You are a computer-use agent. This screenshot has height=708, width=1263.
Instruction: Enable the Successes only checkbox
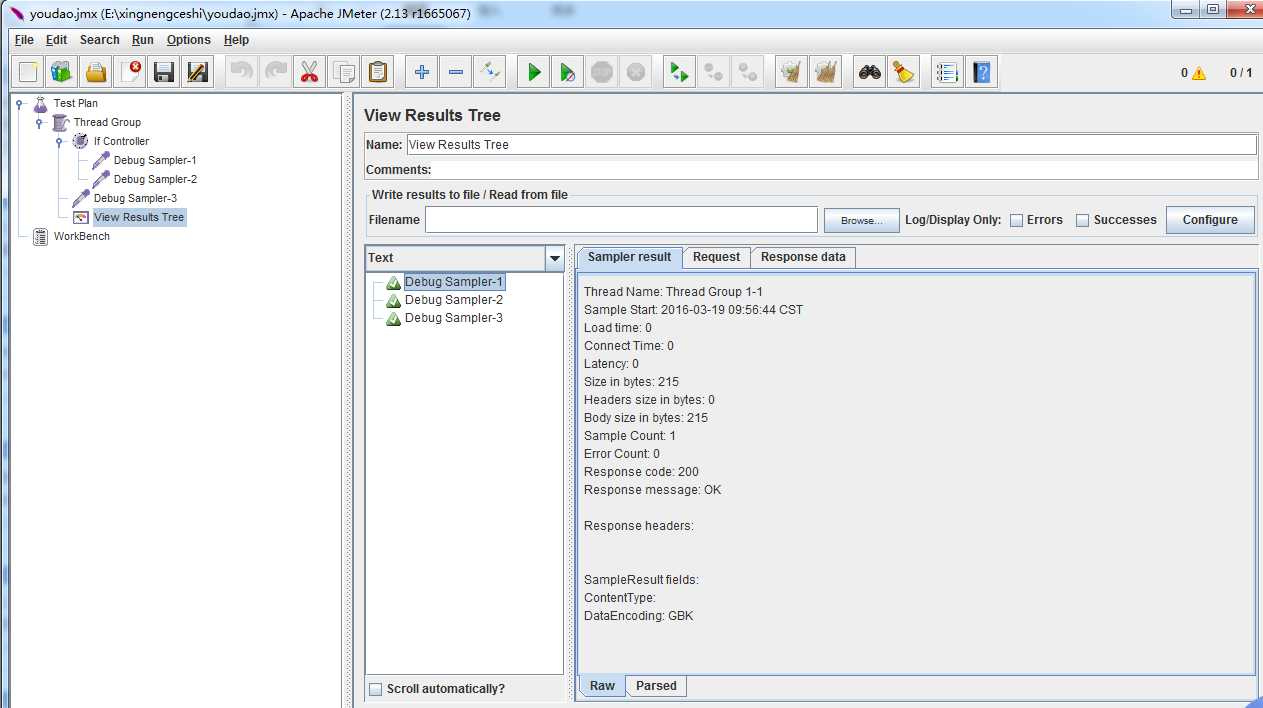[x=1082, y=221]
